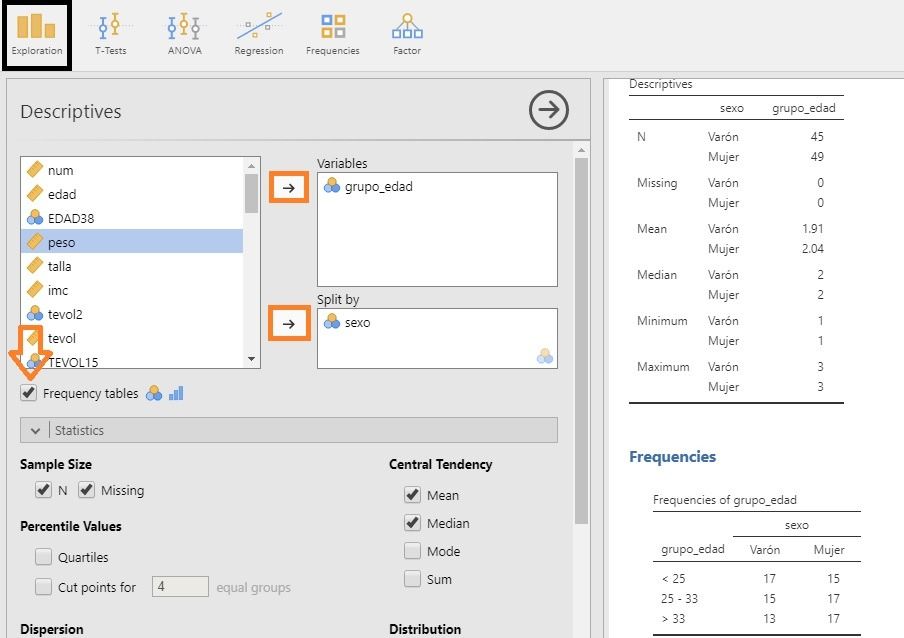
Task: Select the peso variable in list
Action: click(x=61, y=242)
